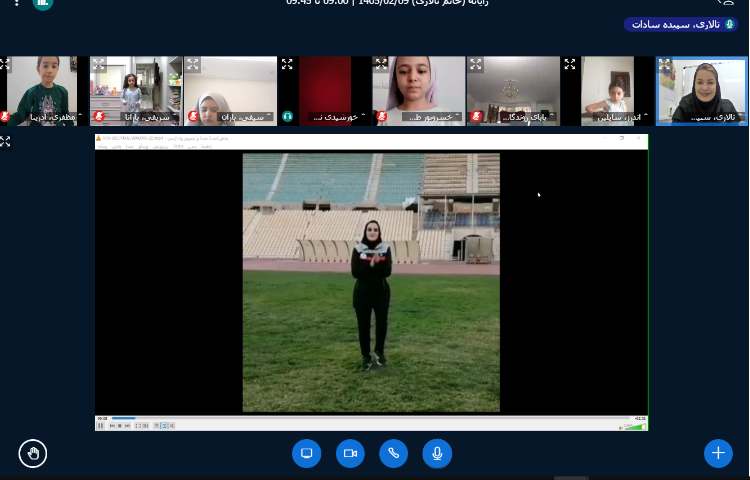The width and height of the screenshot is (750, 480).
Task: Click muted mic icon on مظفری tile
Action: coord(5,116)
